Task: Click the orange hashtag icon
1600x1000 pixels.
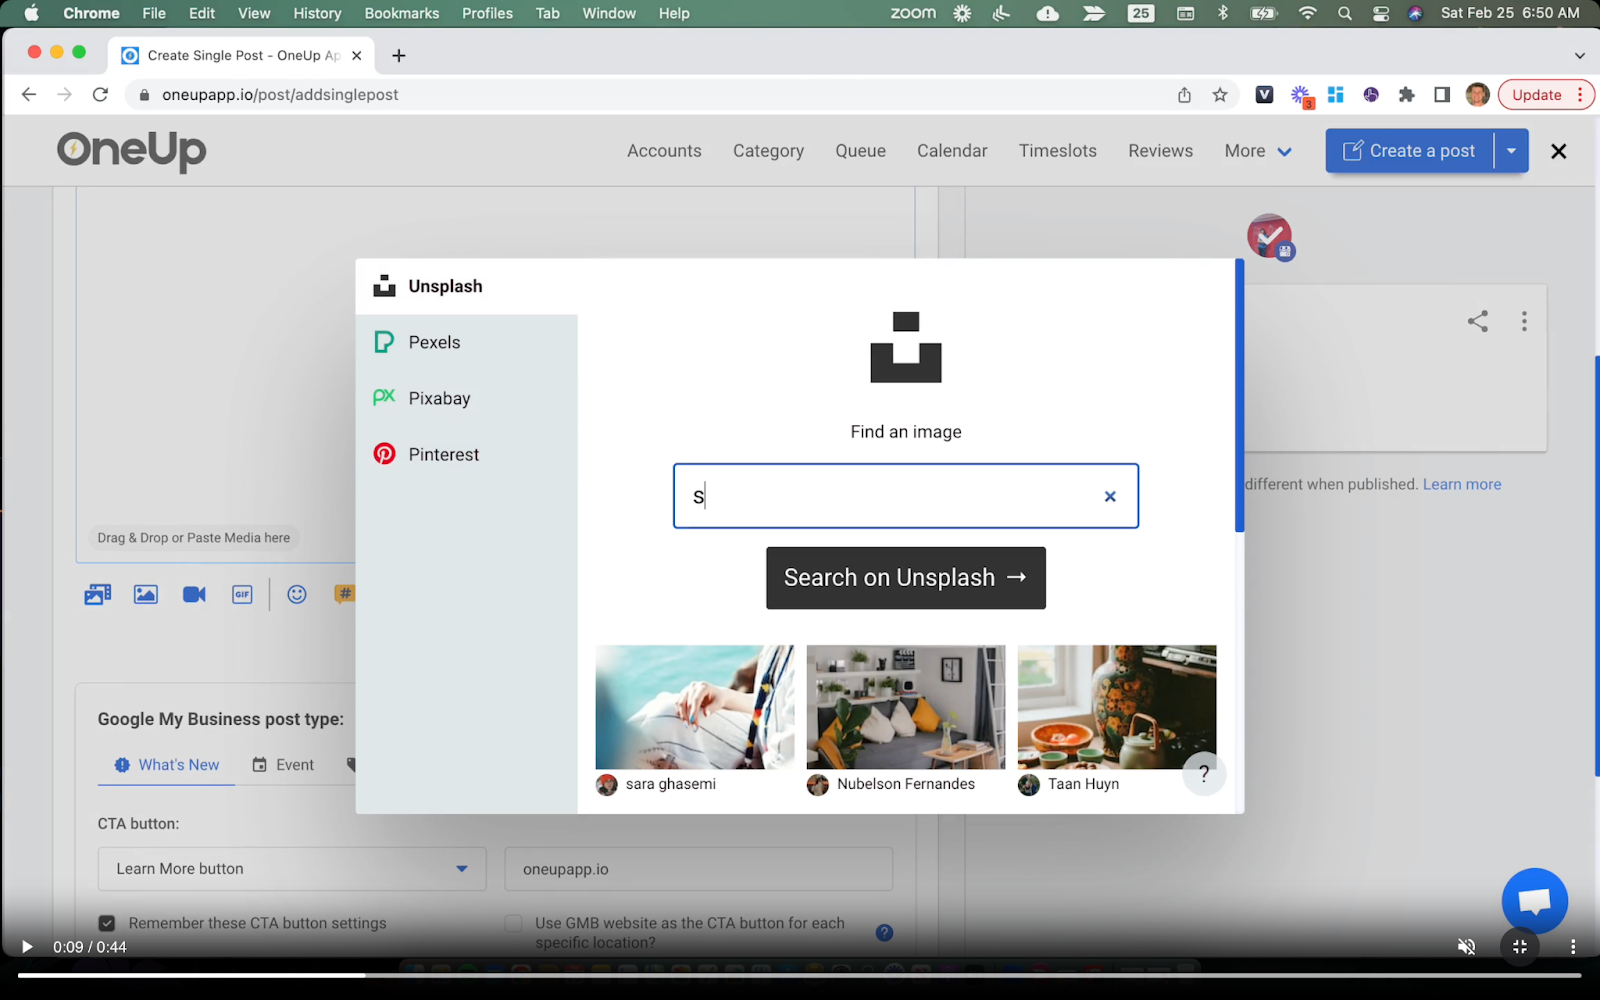Action: [344, 595]
